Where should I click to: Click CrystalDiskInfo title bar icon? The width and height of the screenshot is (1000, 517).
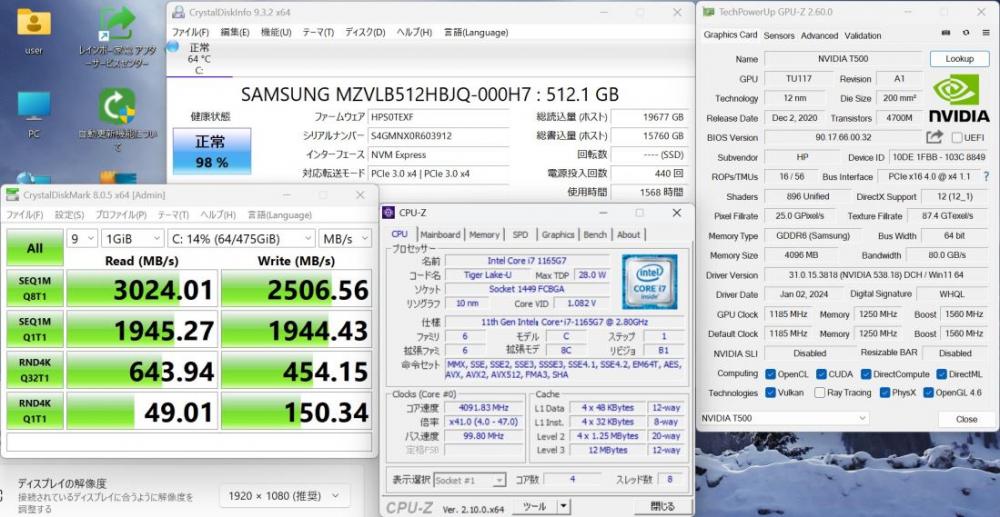(179, 12)
